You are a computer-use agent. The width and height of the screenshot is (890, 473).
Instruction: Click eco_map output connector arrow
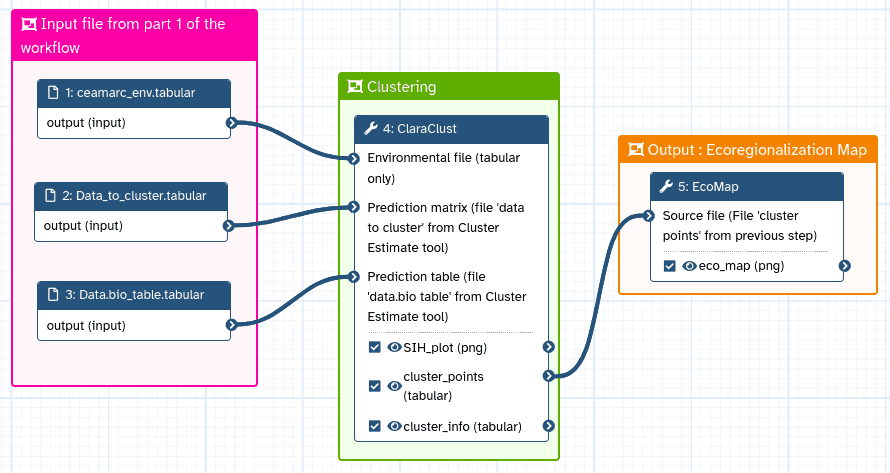point(845,266)
